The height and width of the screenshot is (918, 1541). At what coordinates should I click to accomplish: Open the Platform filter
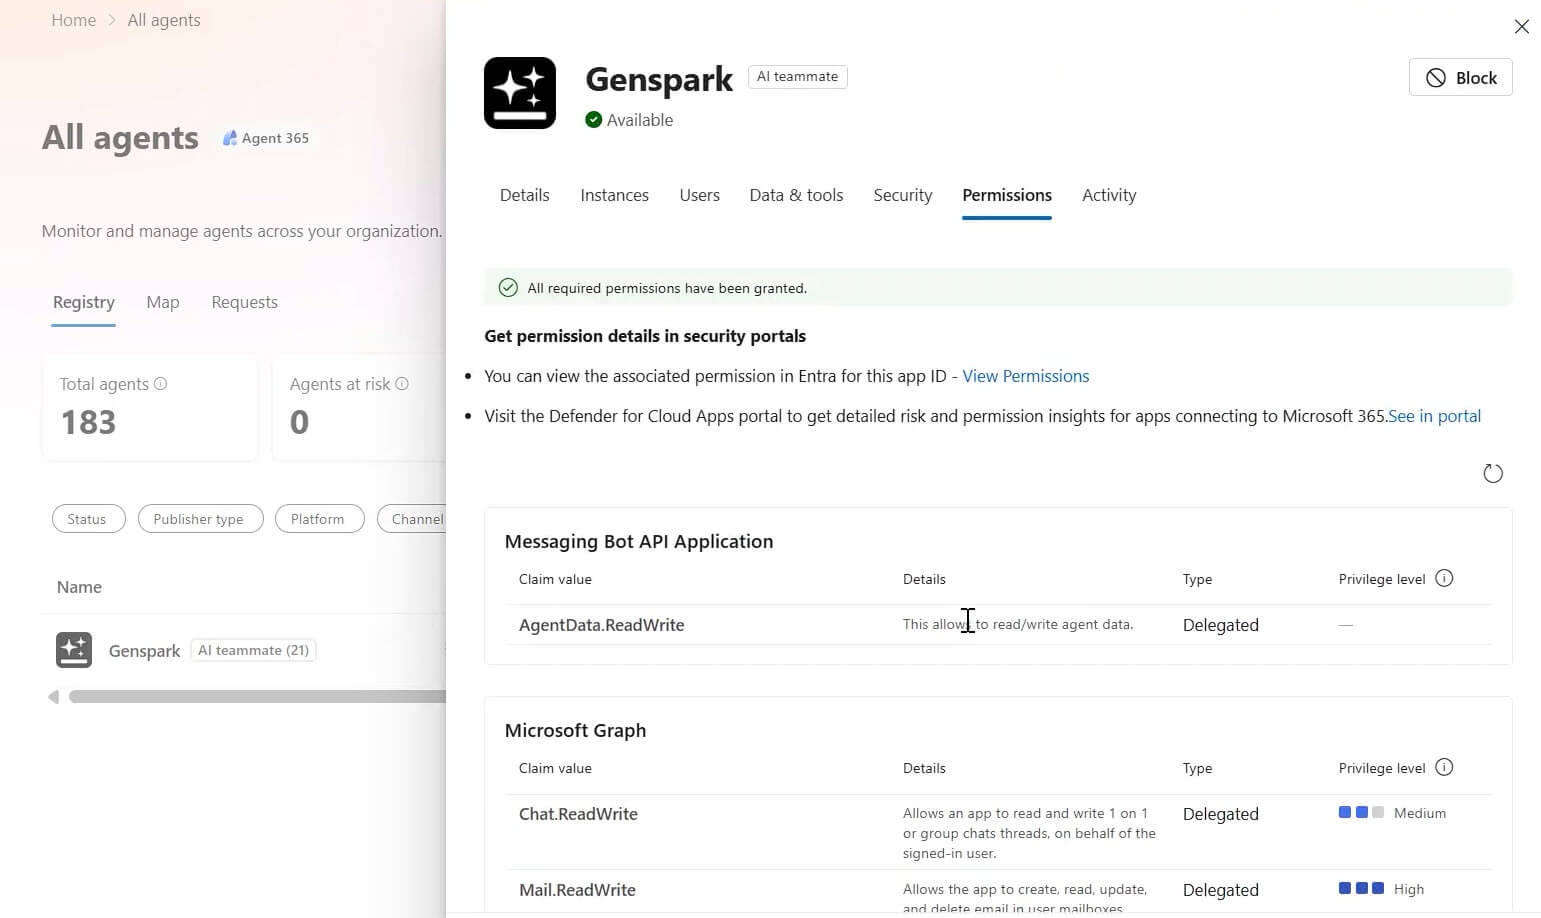coord(319,519)
